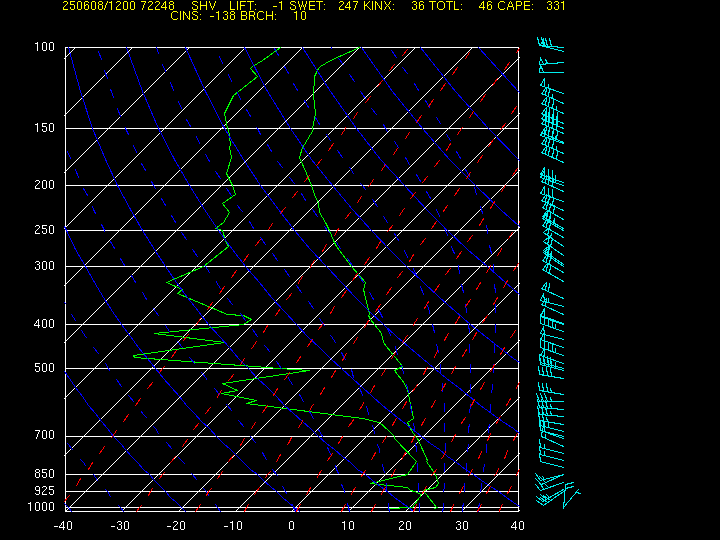720x540 pixels.
Task: Click the 10 temperature axis label
Action: point(348,526)
